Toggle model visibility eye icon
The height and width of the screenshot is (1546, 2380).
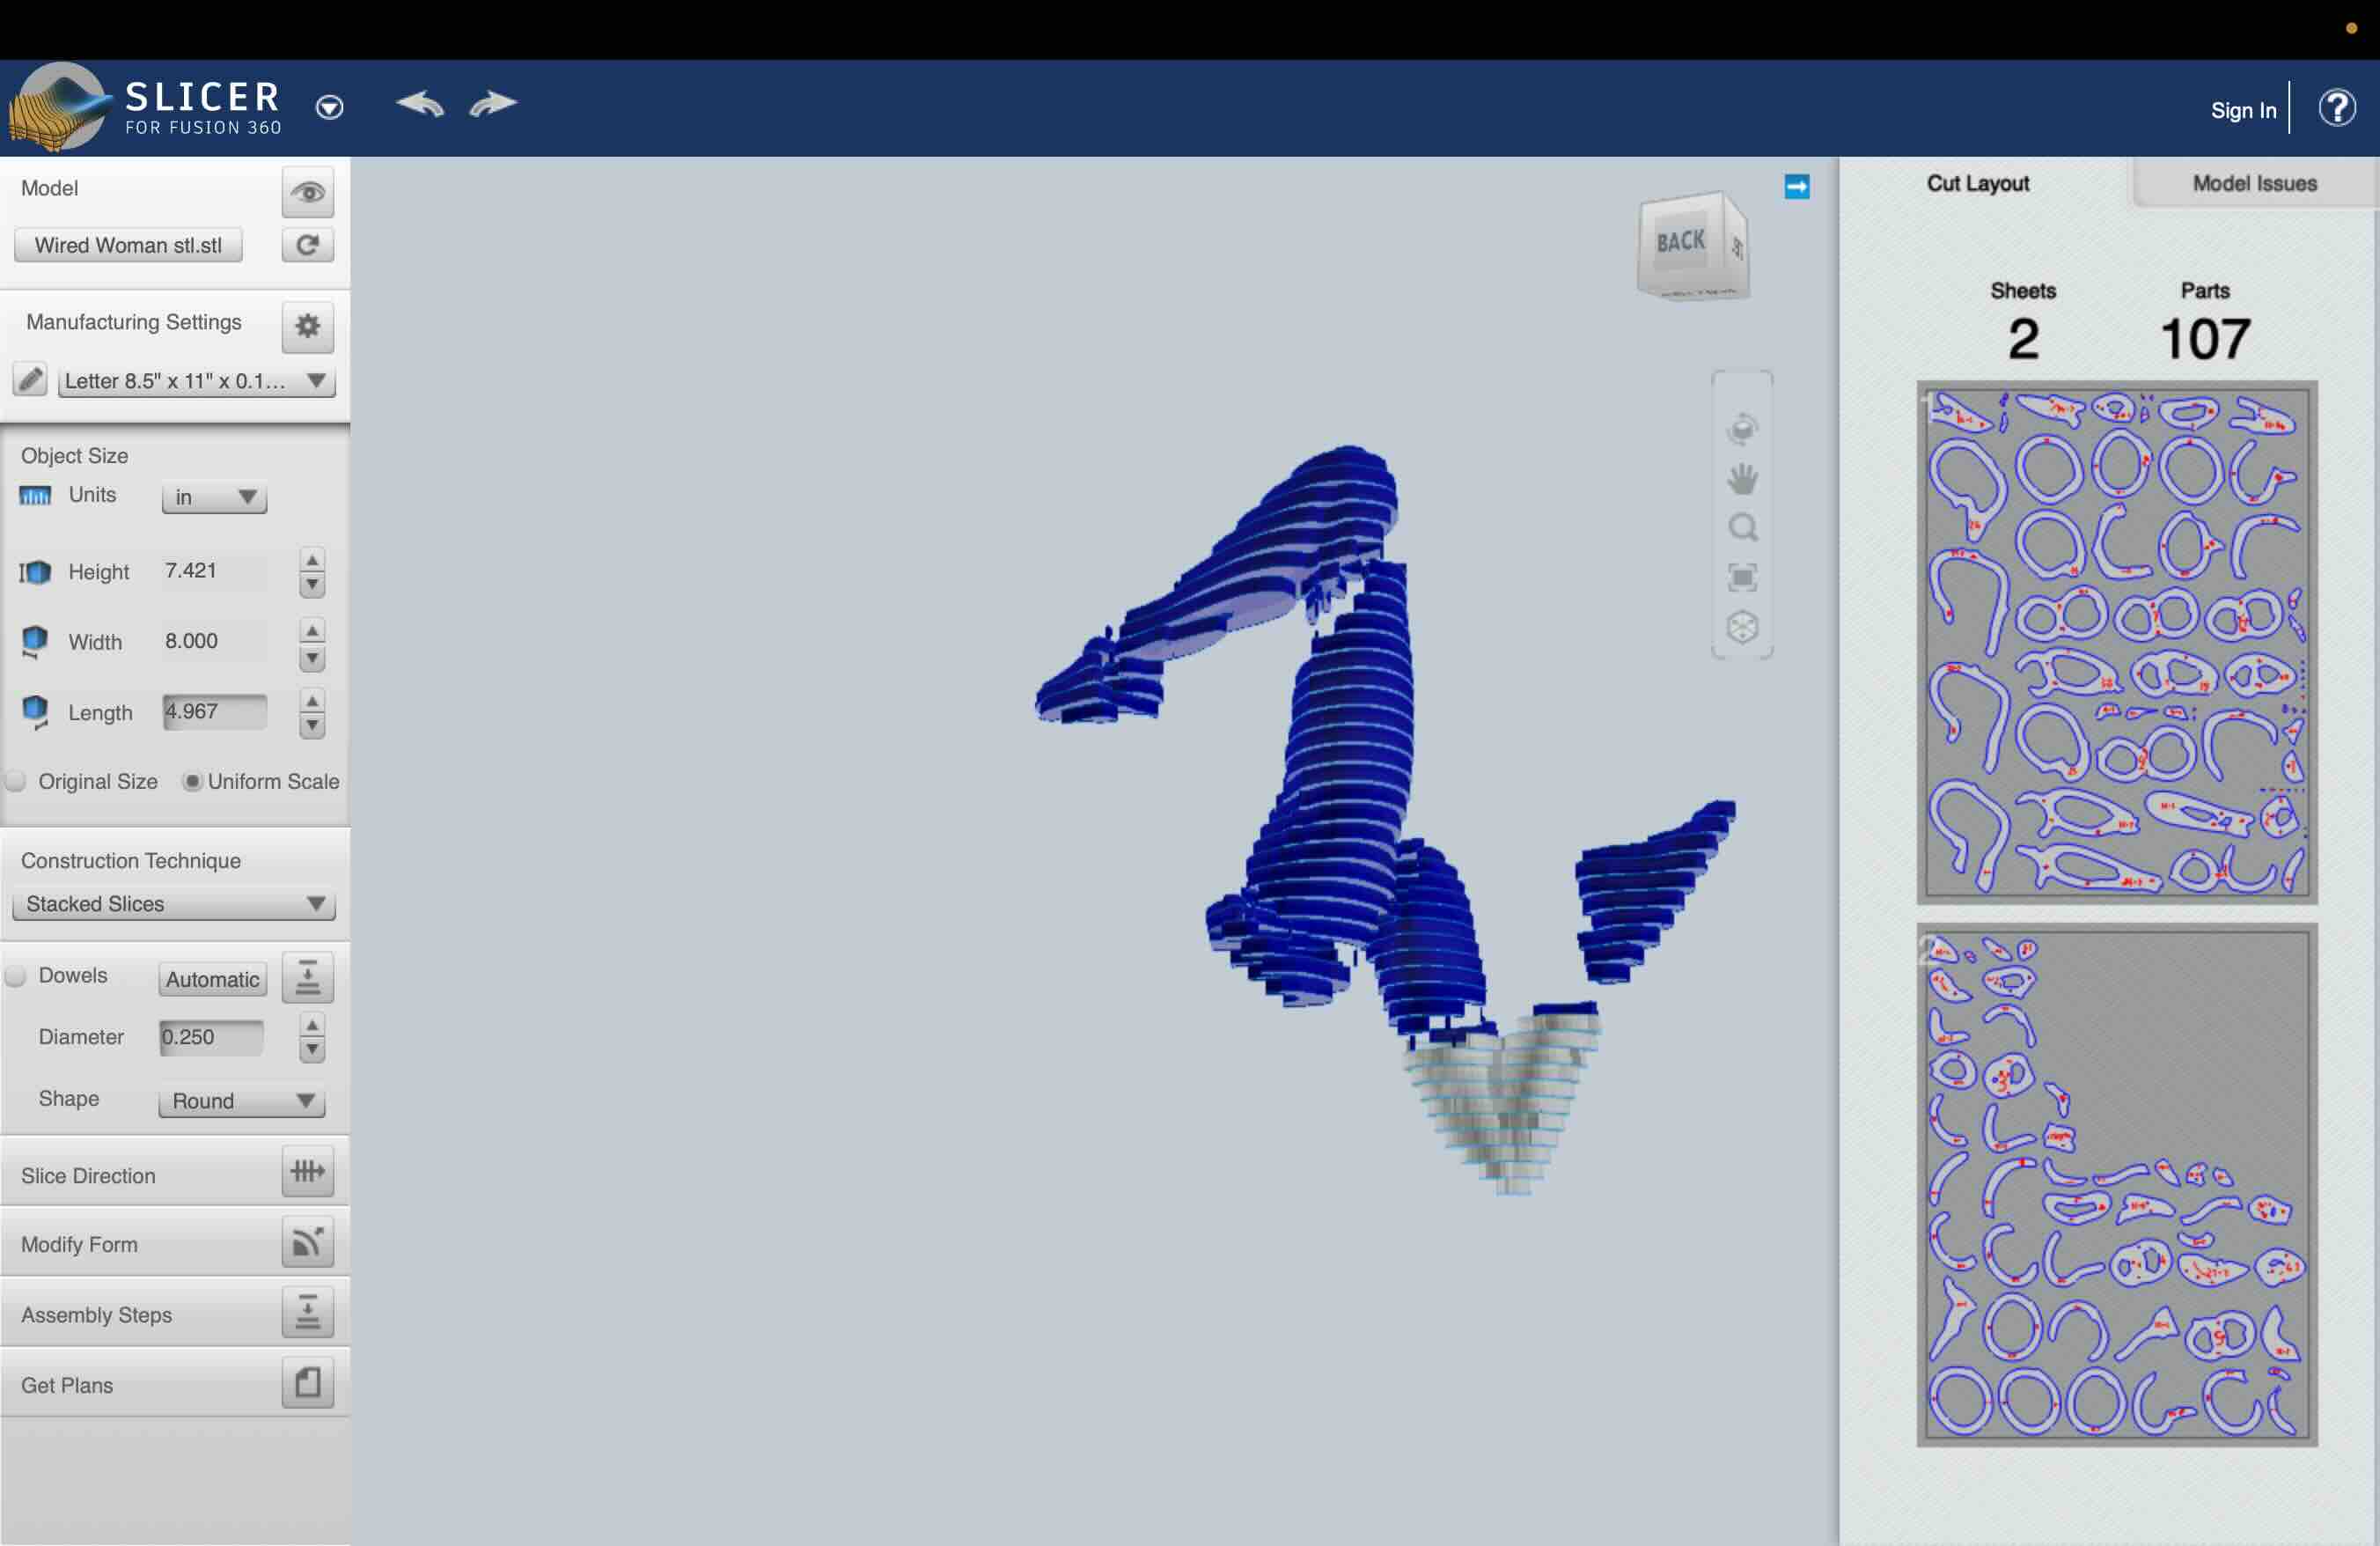click(x=307, y=192)
